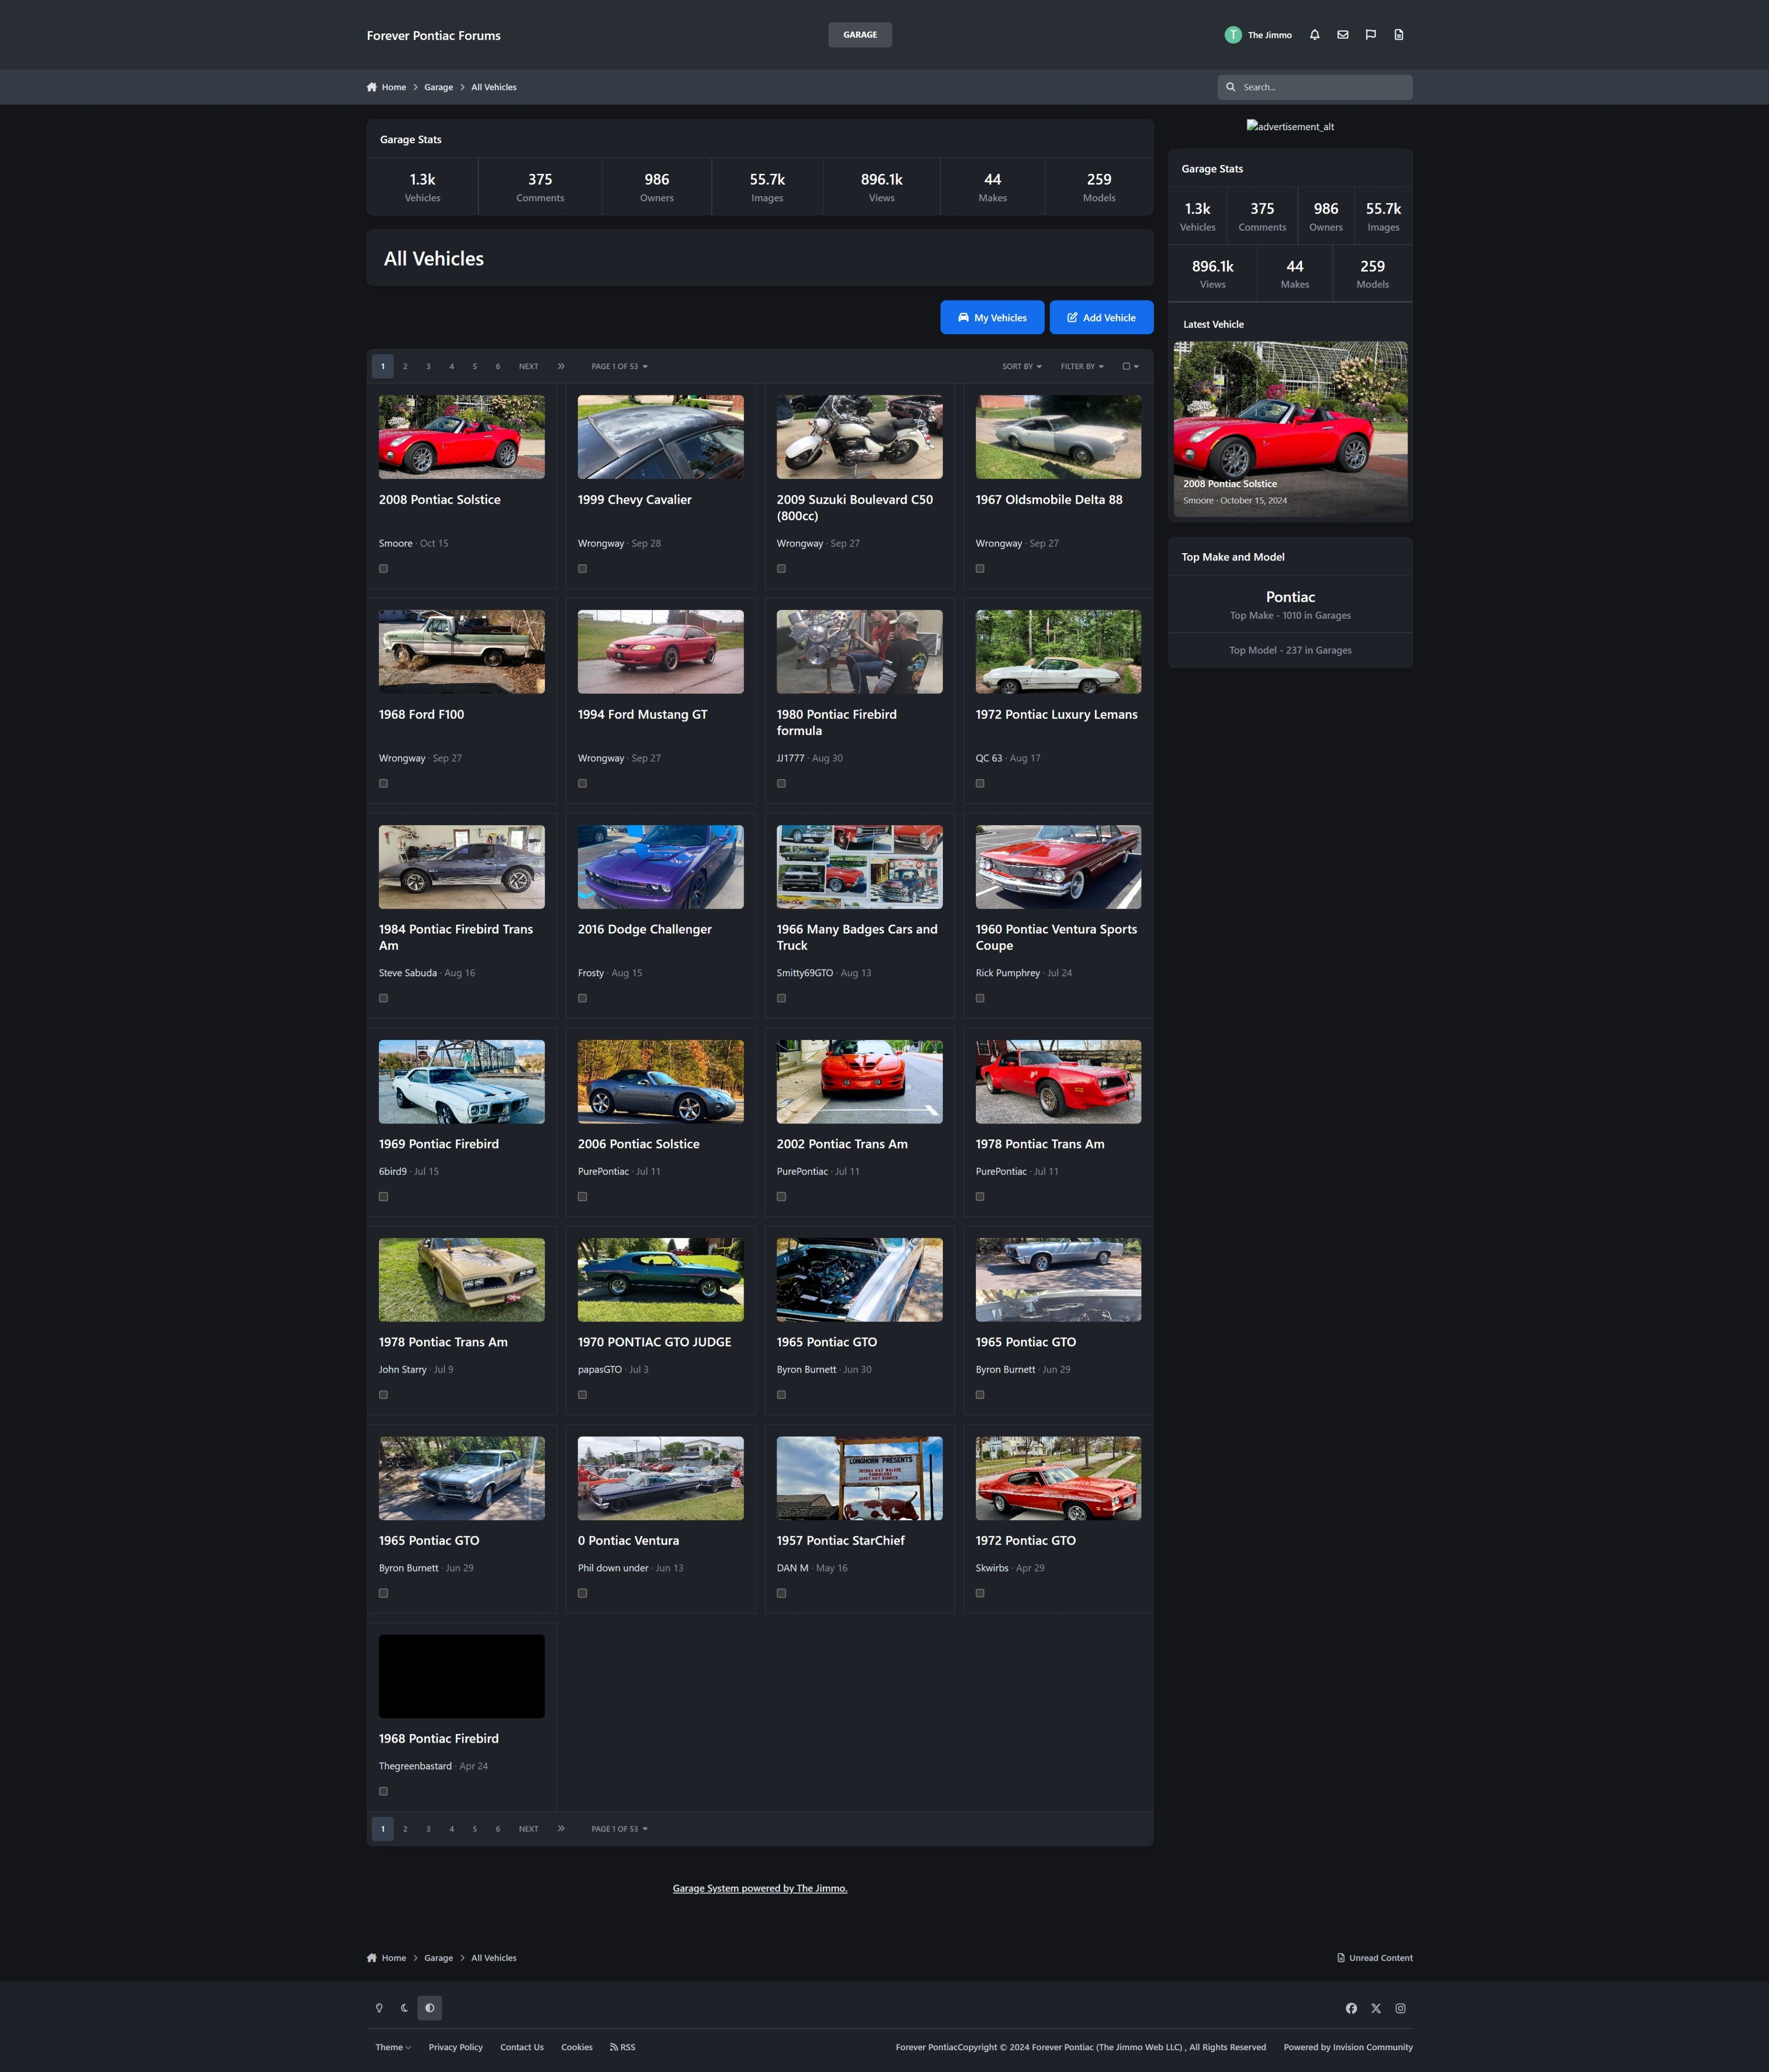The width and height of the screenshot is (1769, 2072).
Task: Click Next in bottom pagination
Action: click(x=528, y=1828)
